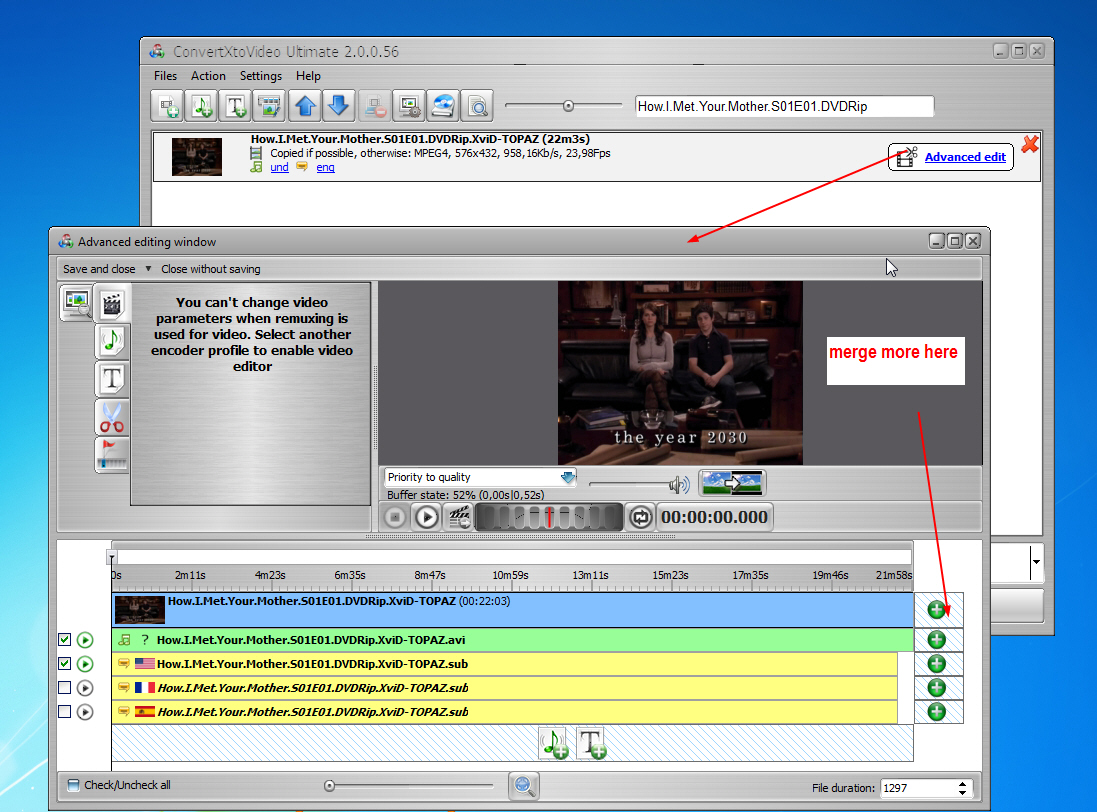This screenshot has width=1097, height=812.
Task: Click Close without saving
Action: [x=211, y=269]
